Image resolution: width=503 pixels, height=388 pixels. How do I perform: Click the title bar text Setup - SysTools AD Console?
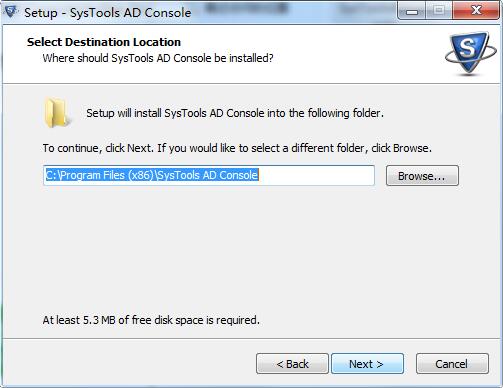pos(107,13)
